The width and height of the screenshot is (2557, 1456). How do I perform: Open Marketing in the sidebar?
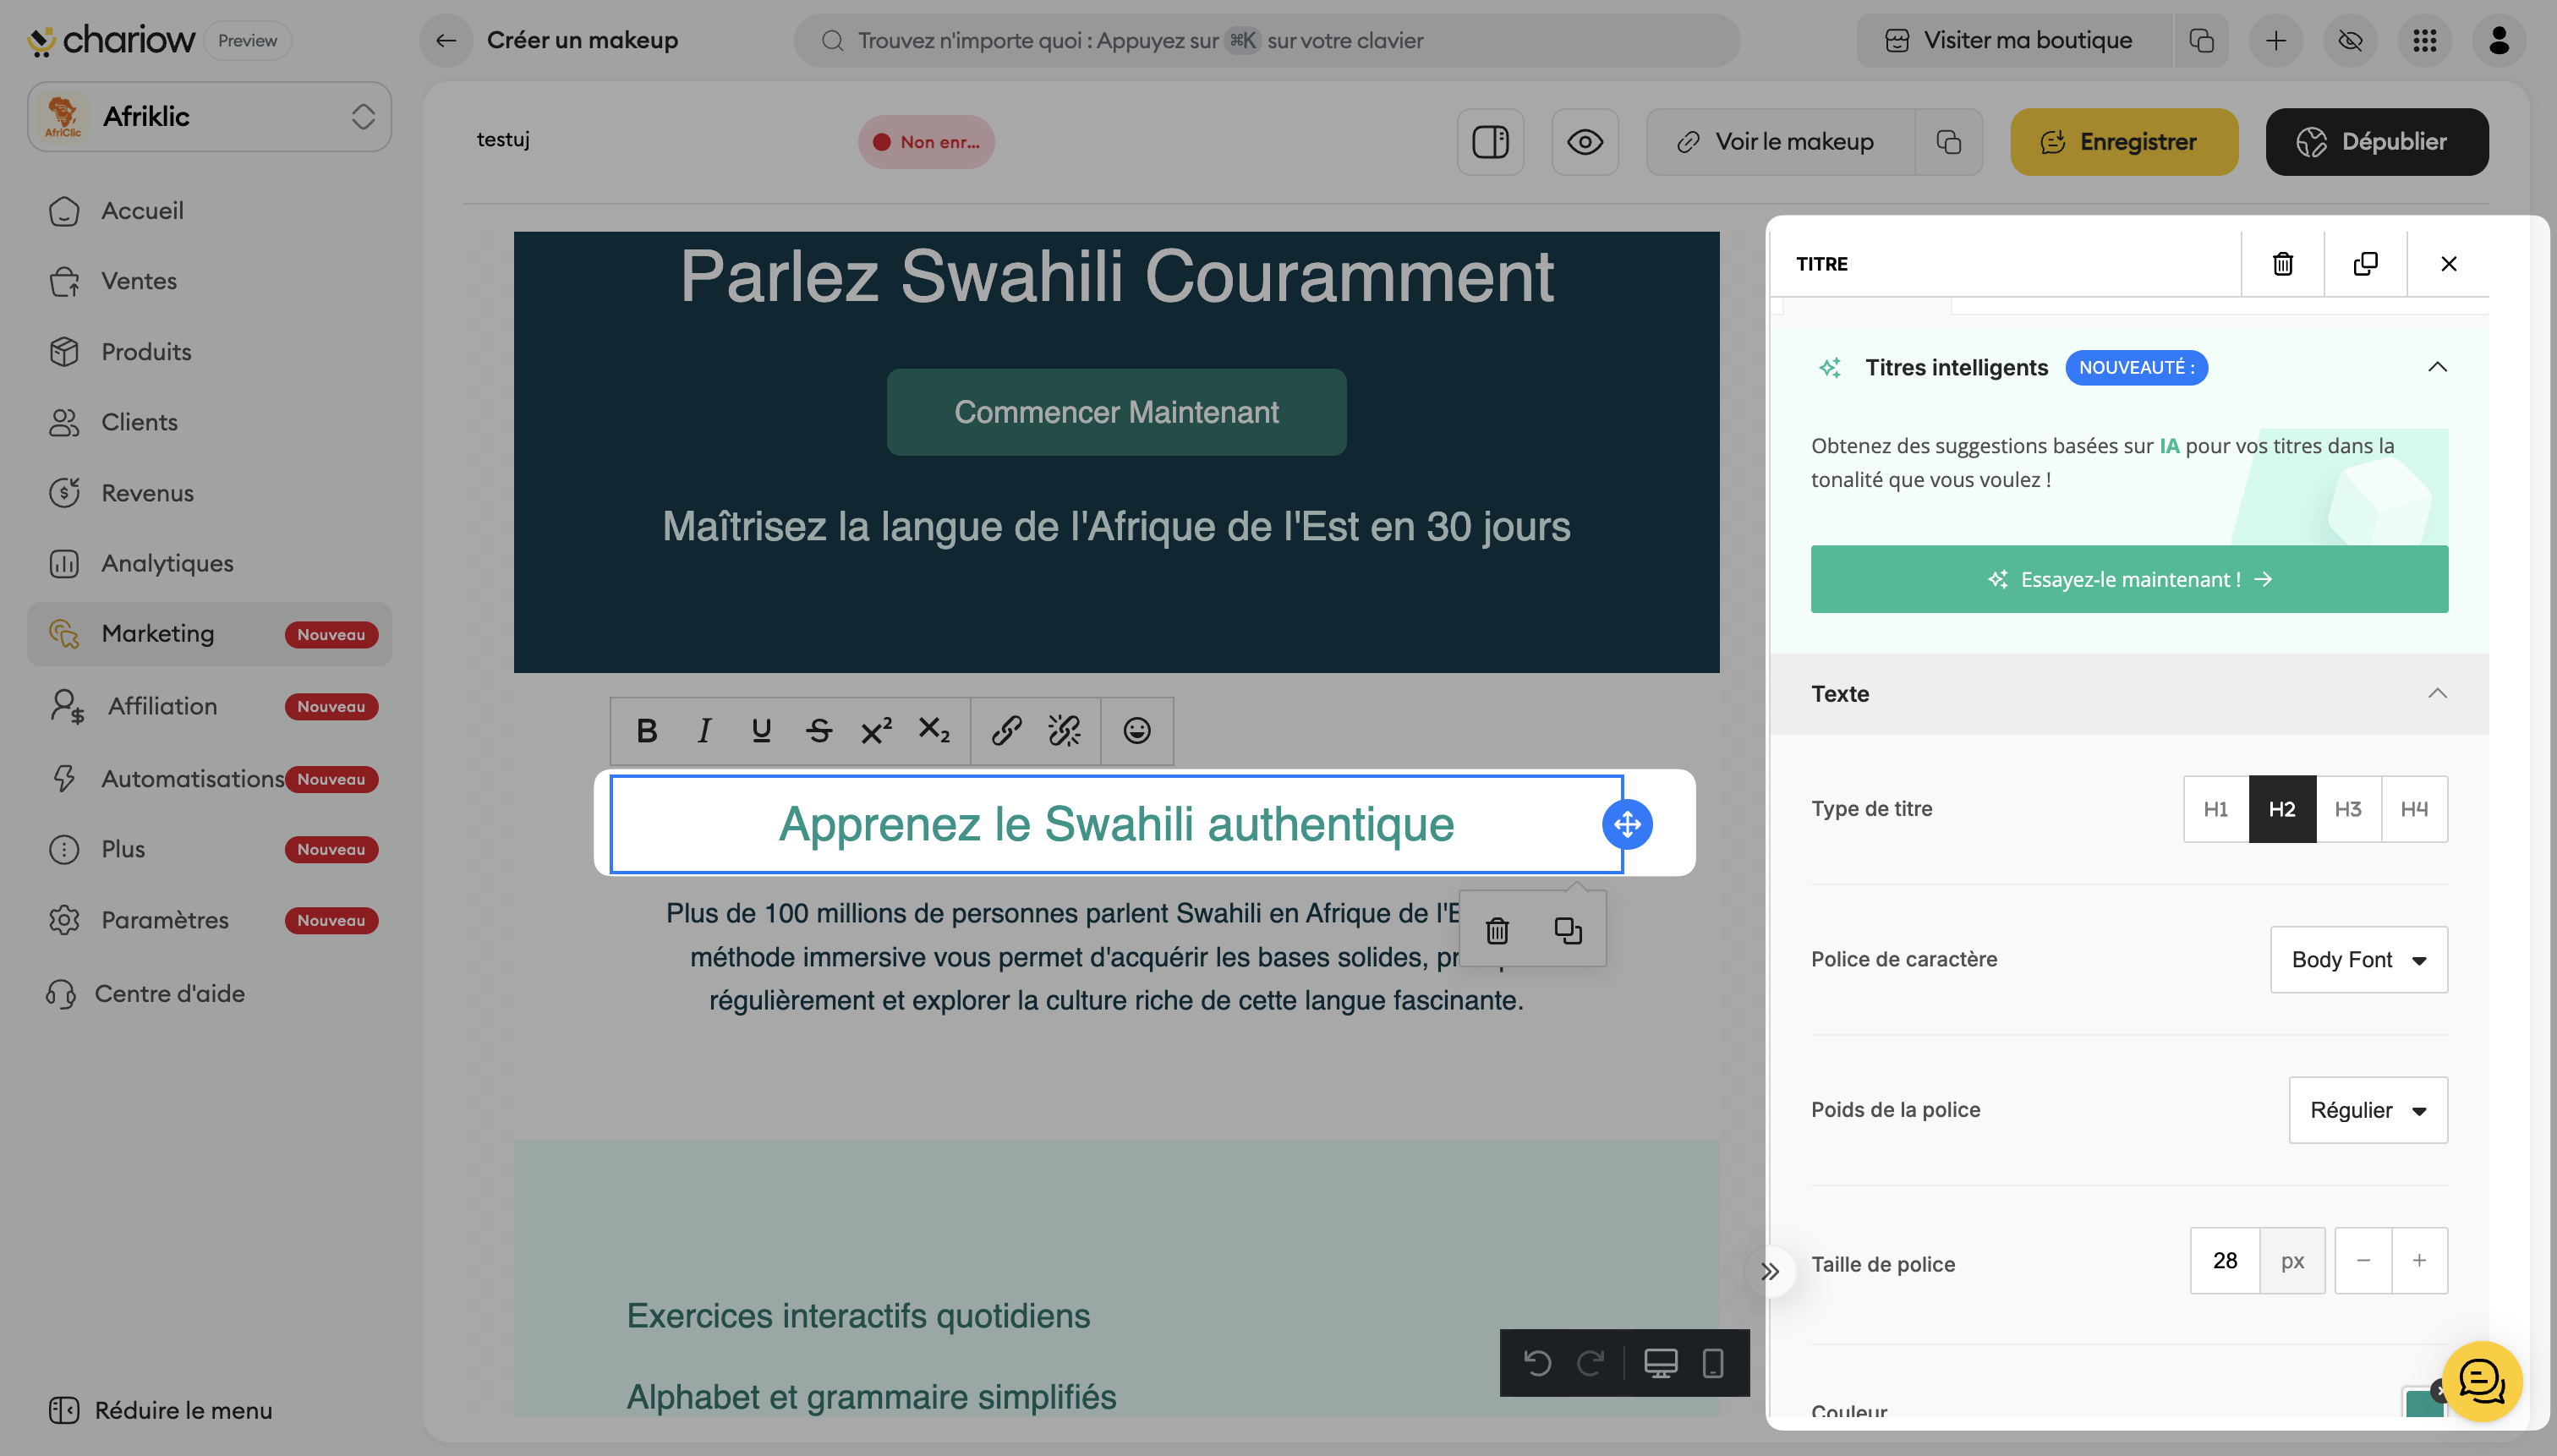coord(158,634)
